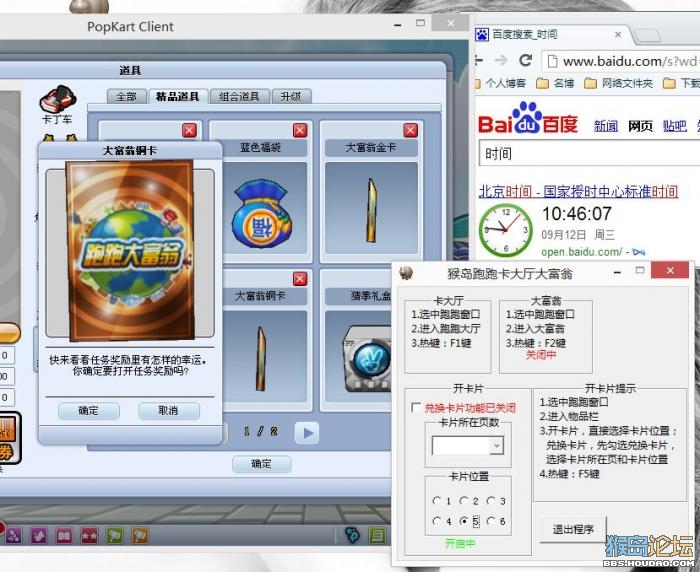Click the date 09月12日 周三 text

point(578,235)
